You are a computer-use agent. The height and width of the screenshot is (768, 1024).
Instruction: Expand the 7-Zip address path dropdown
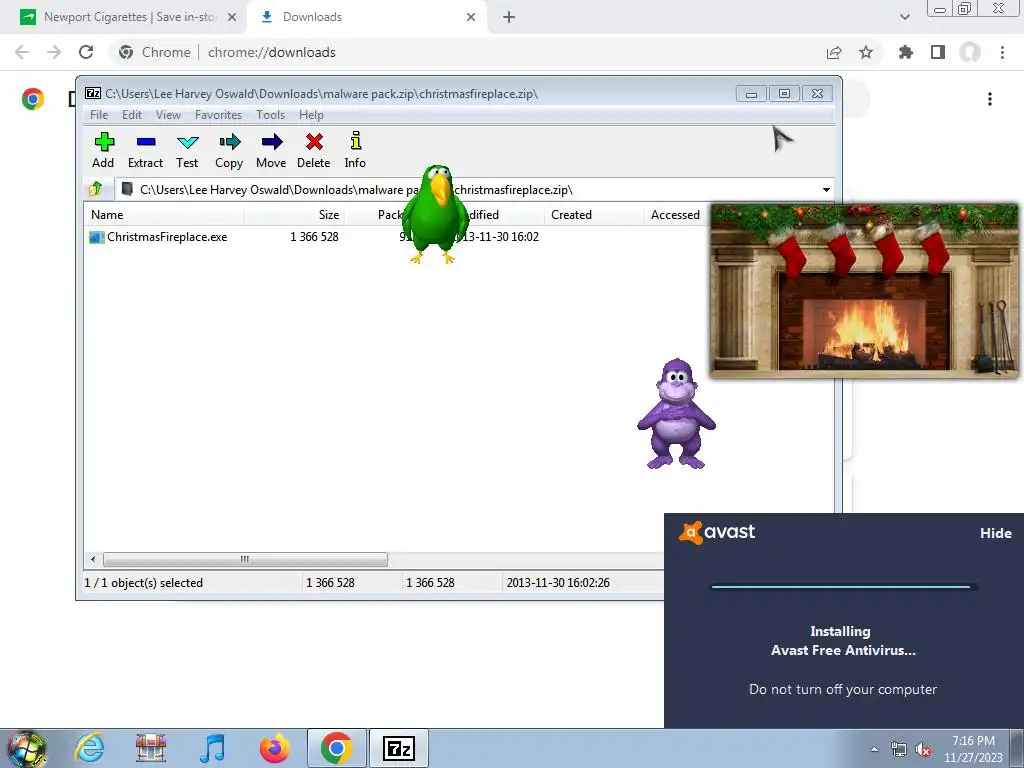pyautogui.click(x=826, y=189)
